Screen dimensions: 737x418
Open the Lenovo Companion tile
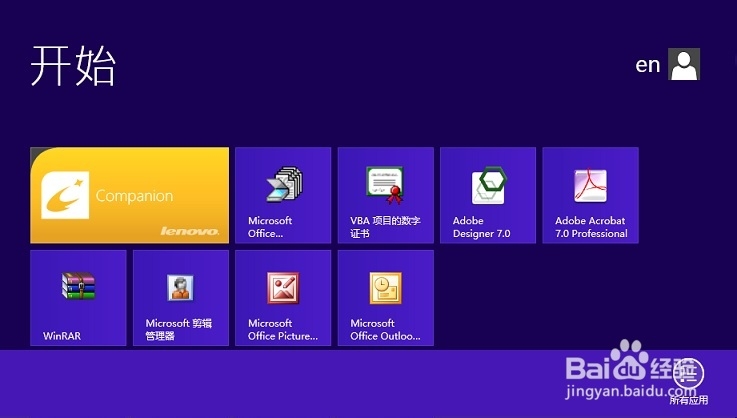pyautogui.click(x=129, y=195)
